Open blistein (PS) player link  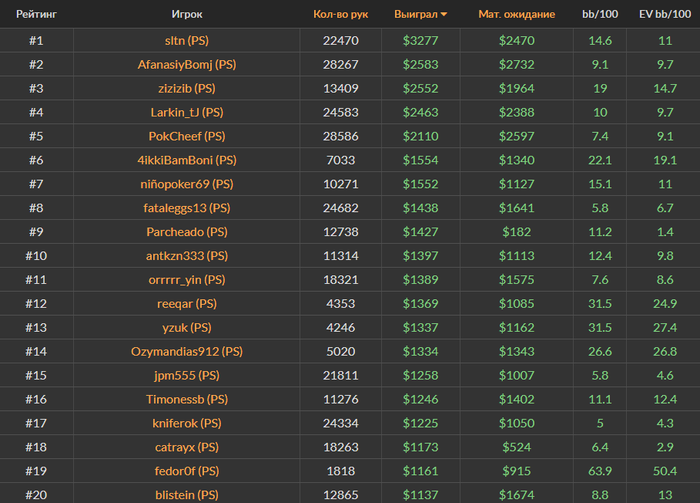[x=187, y=495]
